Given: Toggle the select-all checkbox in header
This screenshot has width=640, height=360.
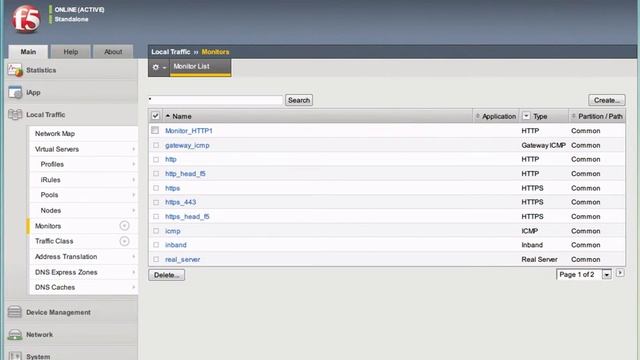Looking at the screenshot, I should pos(155,116).
